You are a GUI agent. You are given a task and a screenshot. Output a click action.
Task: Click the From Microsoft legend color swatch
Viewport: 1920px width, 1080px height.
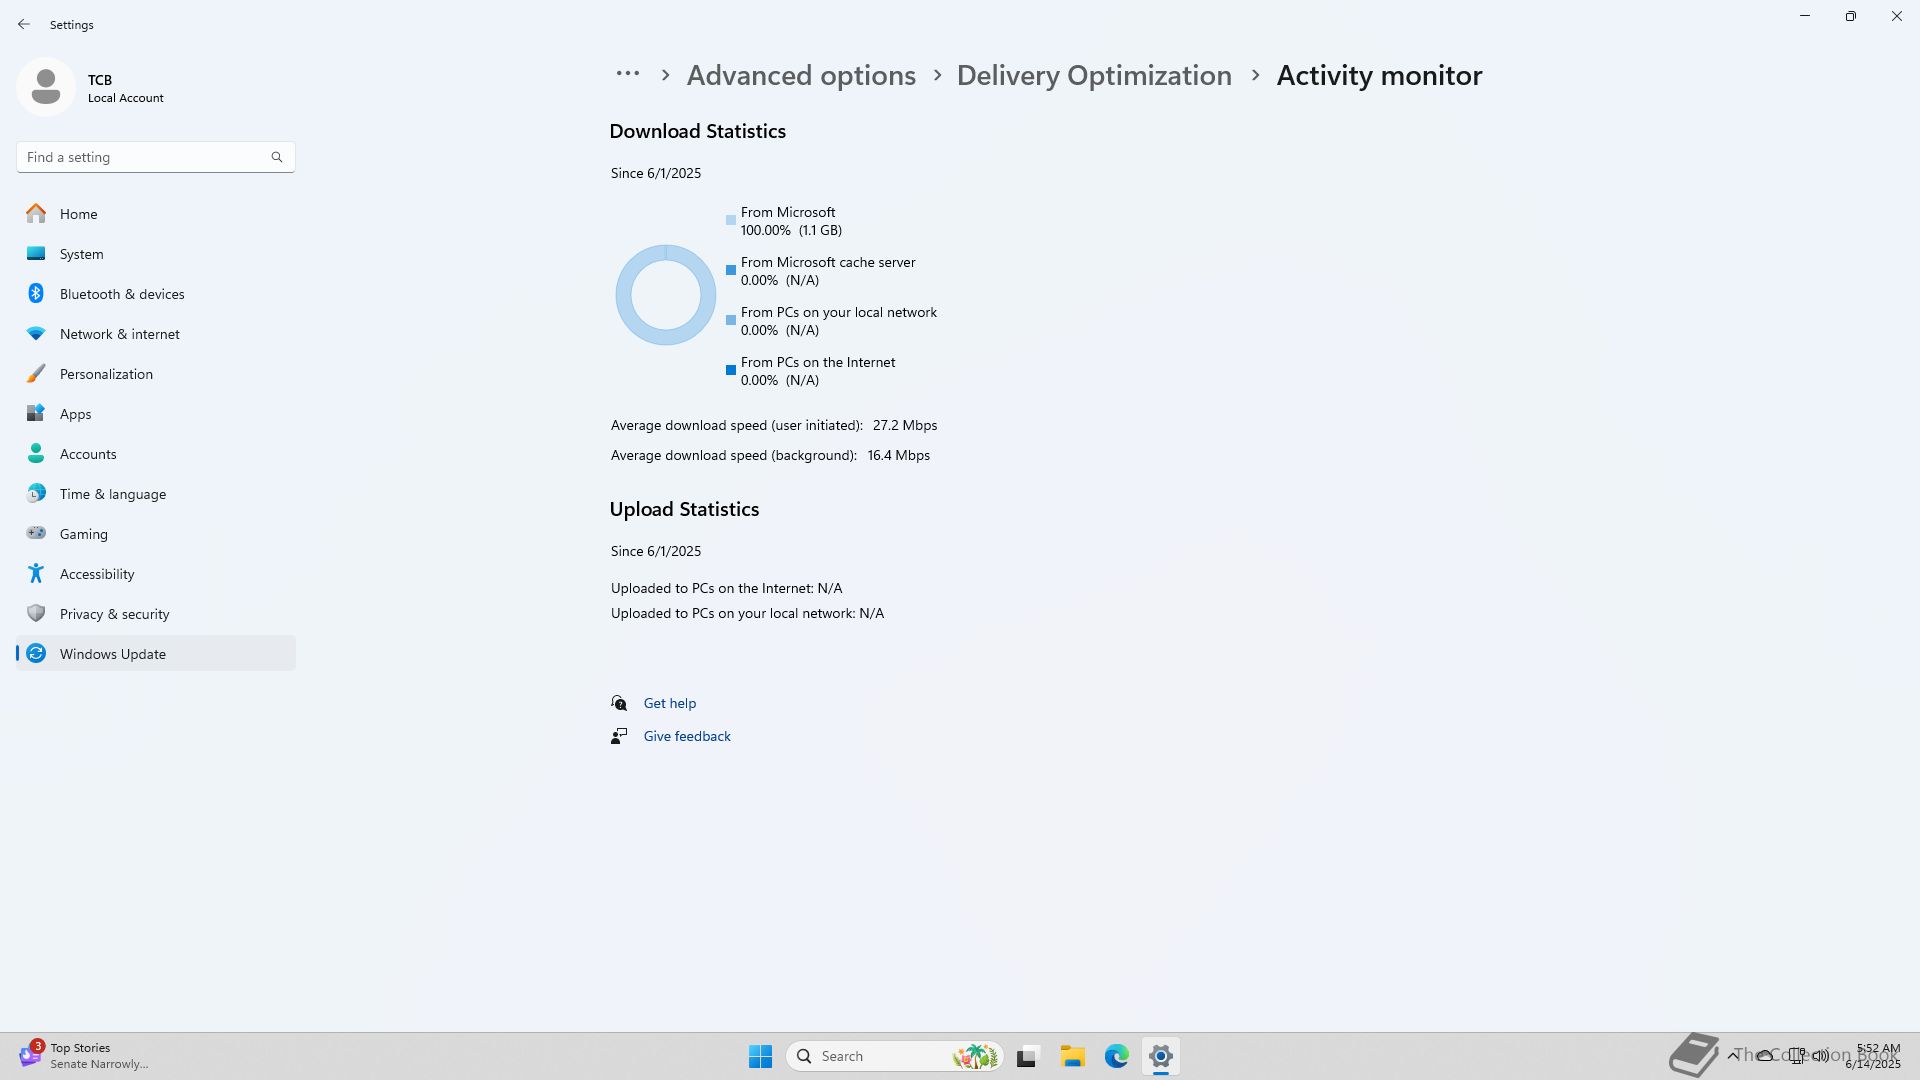tap(731, 220)
